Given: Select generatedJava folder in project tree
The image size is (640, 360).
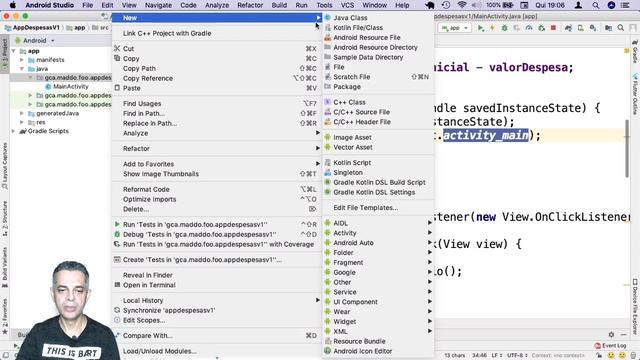Looking at the screenshot, I should (x=58, y=113).
